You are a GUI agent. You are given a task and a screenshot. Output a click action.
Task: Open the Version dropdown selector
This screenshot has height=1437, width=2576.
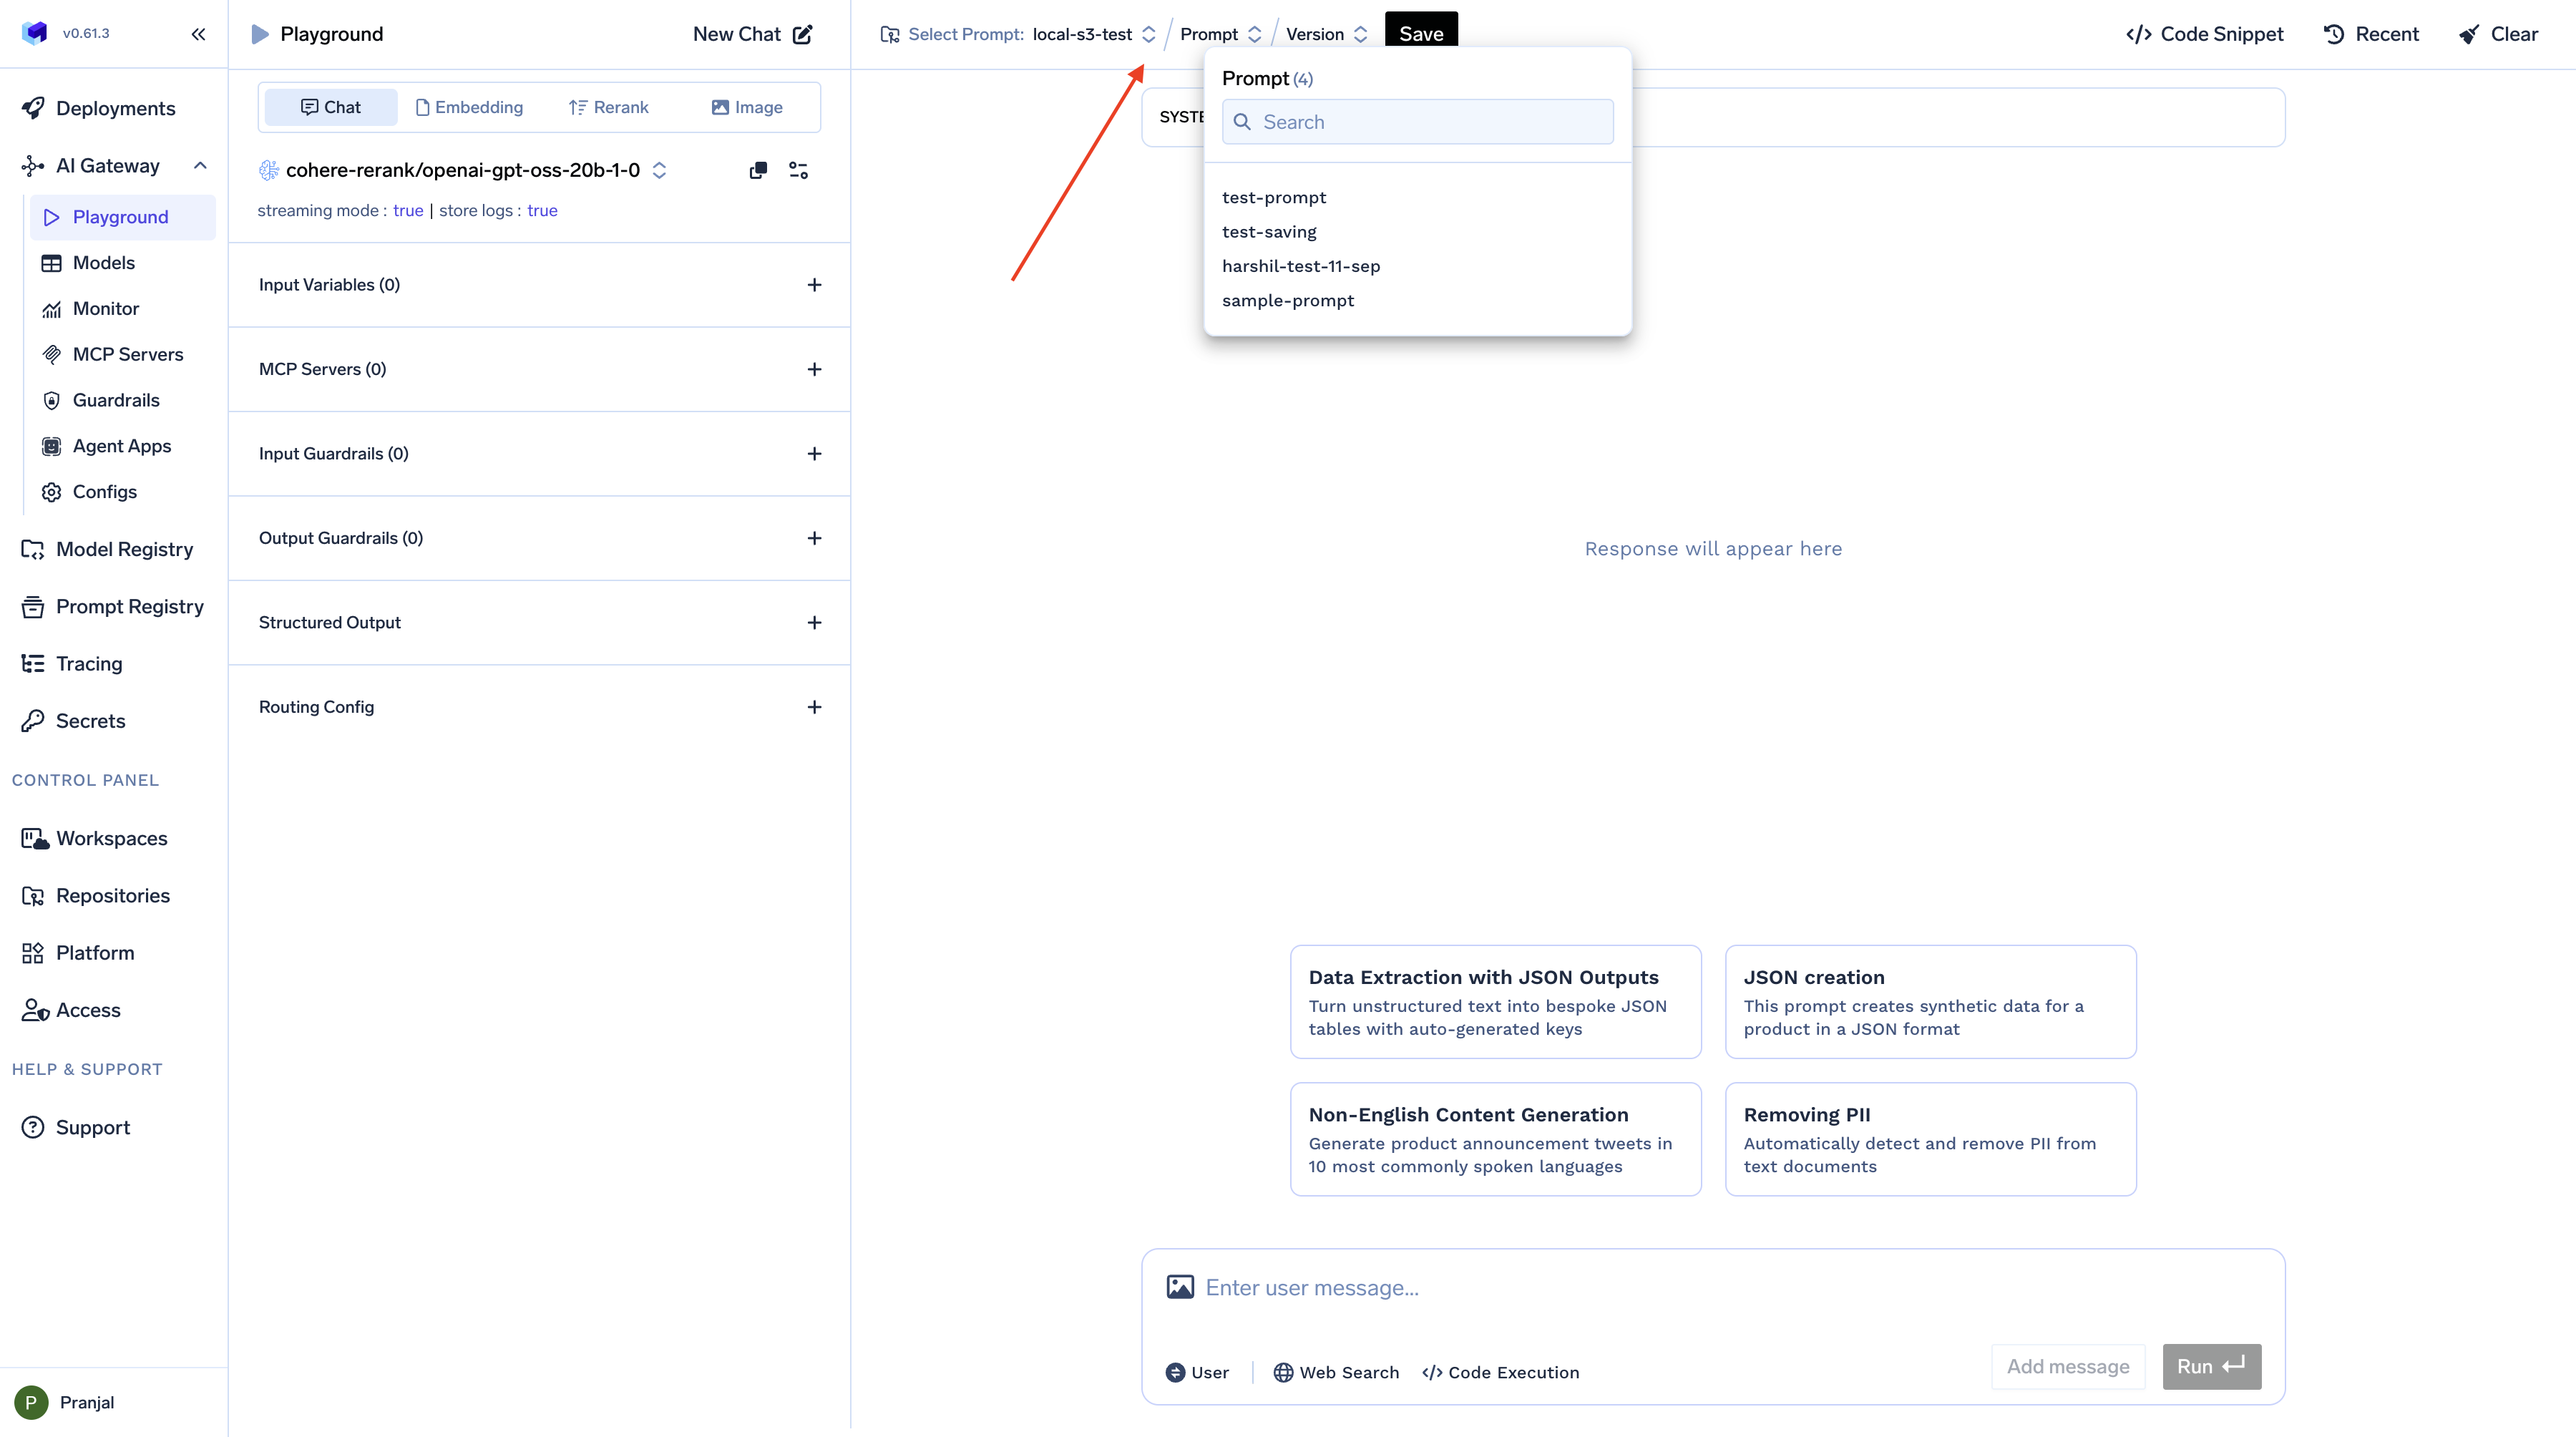[x=1326, y=34]
